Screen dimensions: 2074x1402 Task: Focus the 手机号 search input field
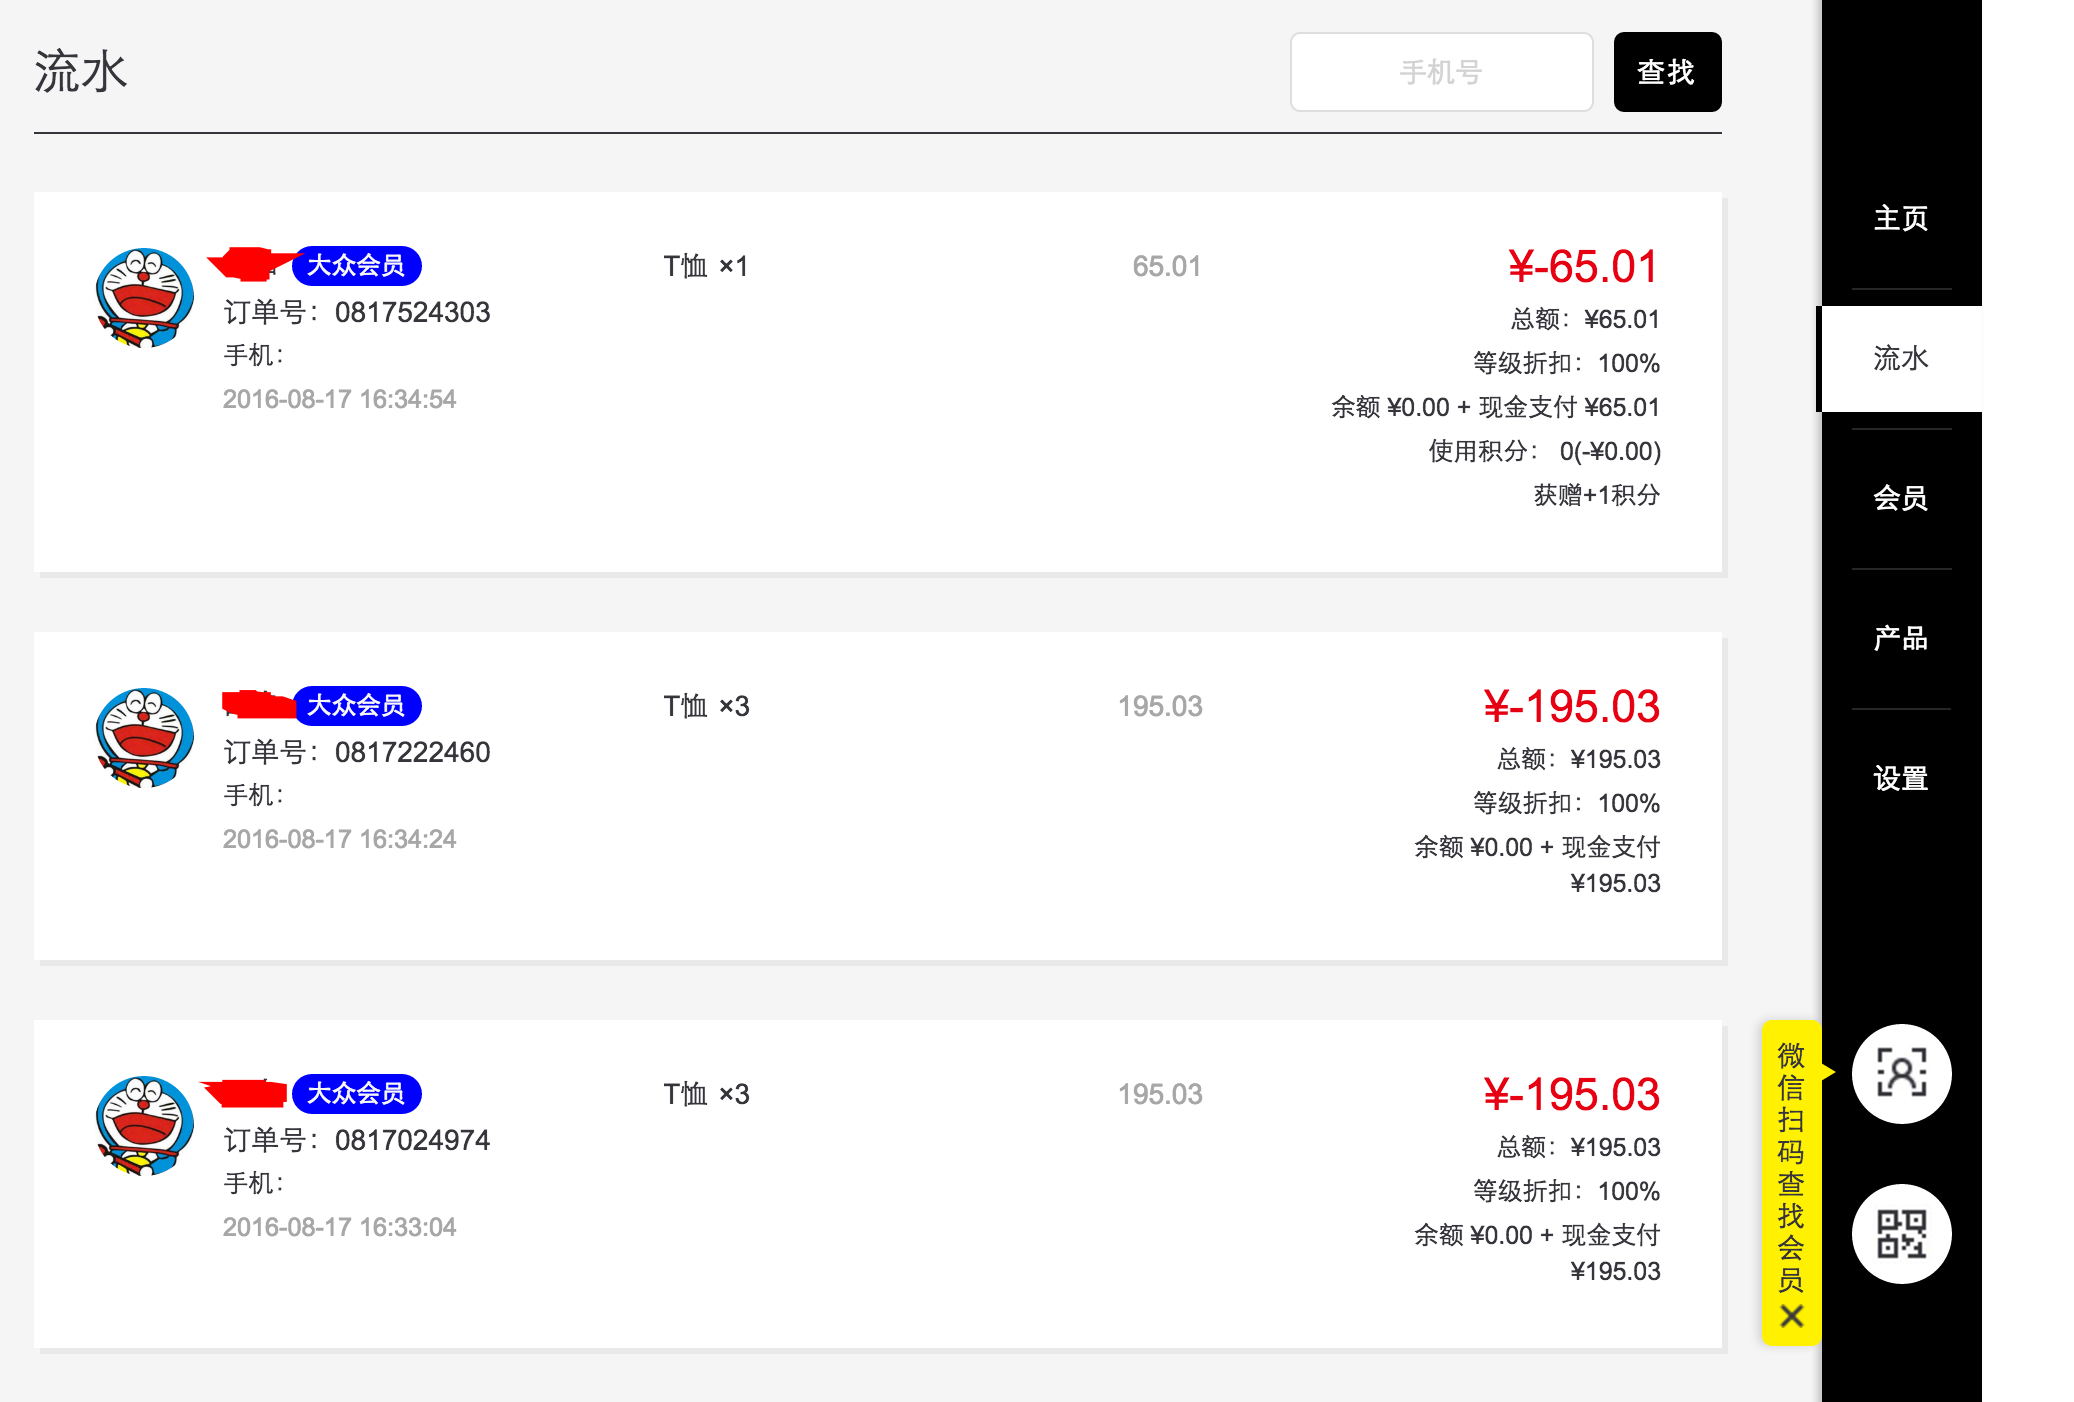pyautogui.click(x=1441, y=72)
